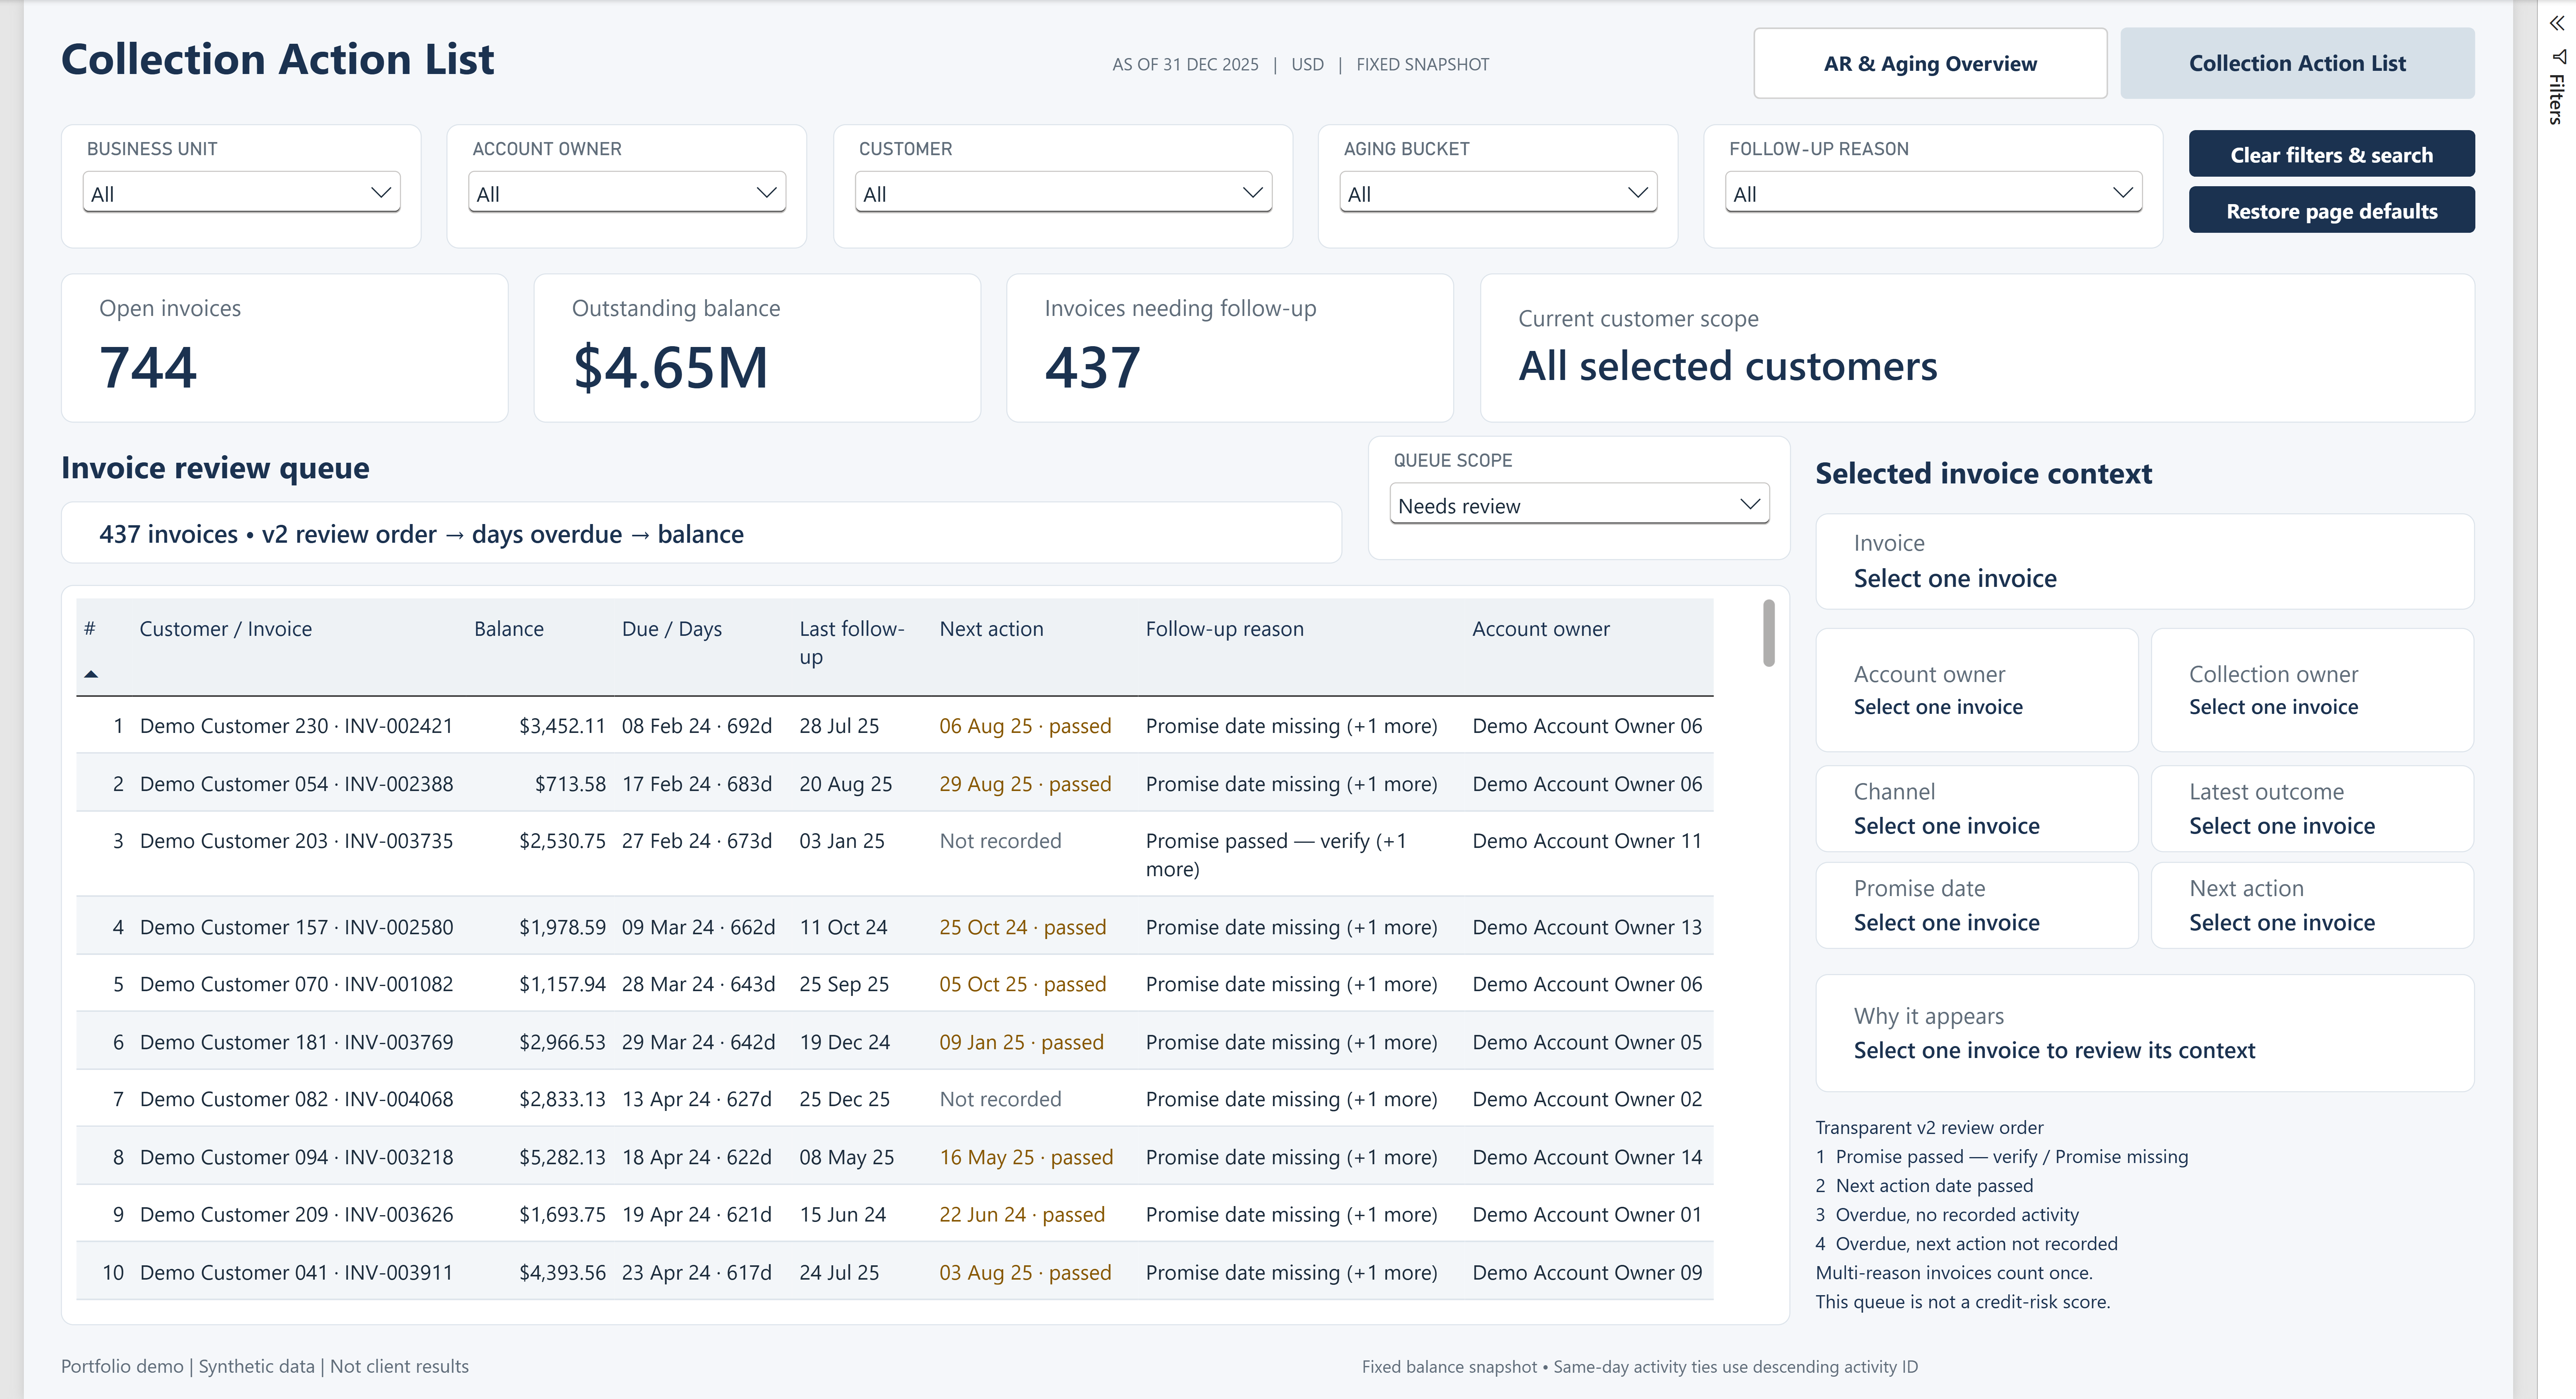Switch to AR & Aging Overview tab

pos(1930,63)
